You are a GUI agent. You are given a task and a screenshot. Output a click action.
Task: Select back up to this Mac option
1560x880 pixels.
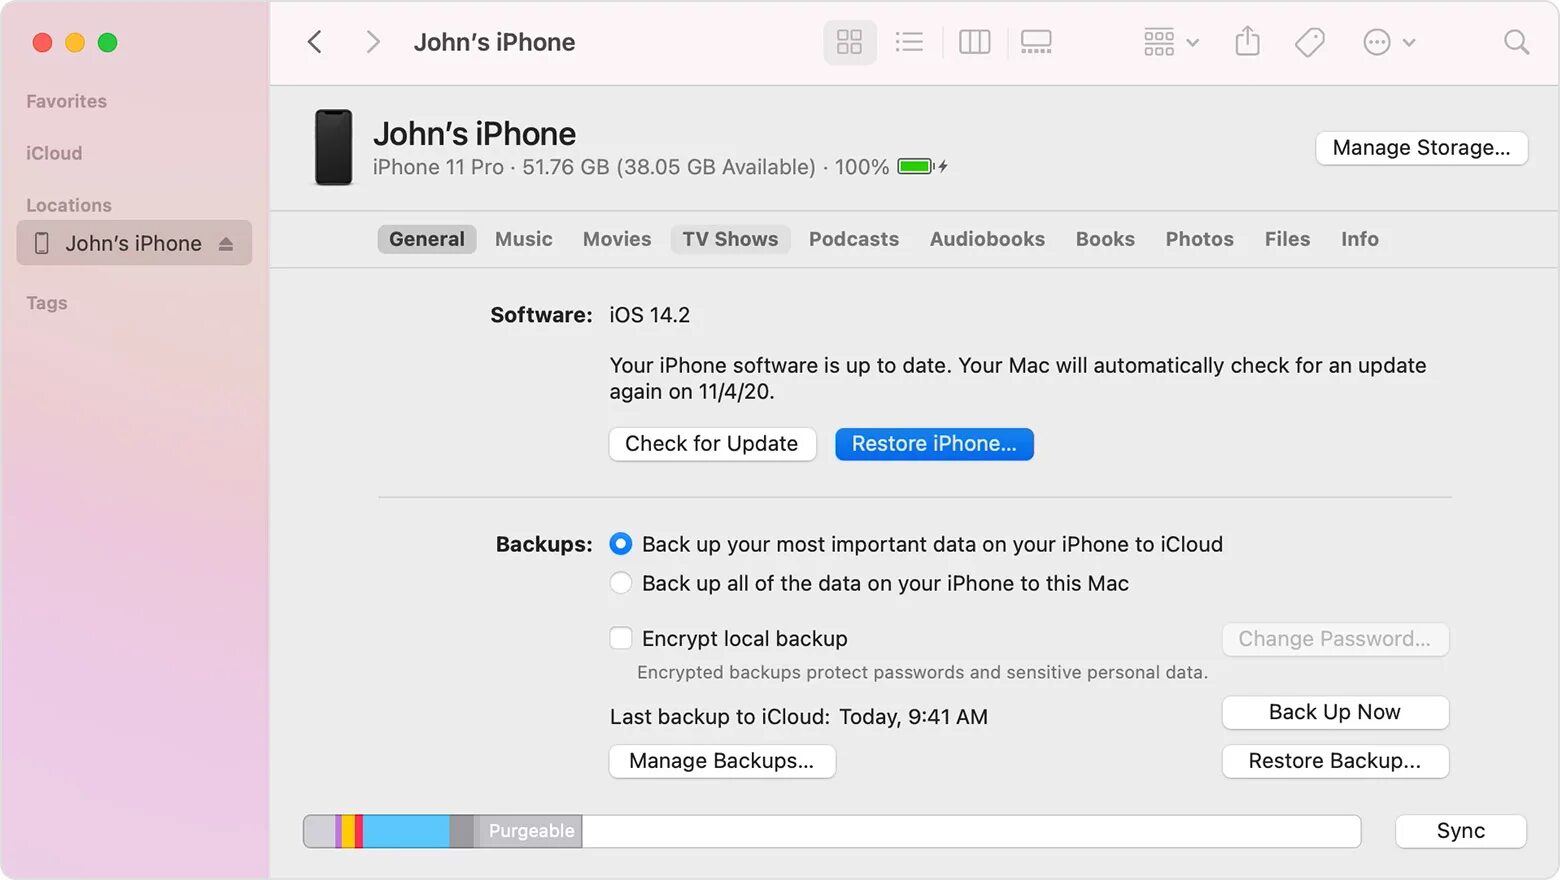tap(621, 583)
